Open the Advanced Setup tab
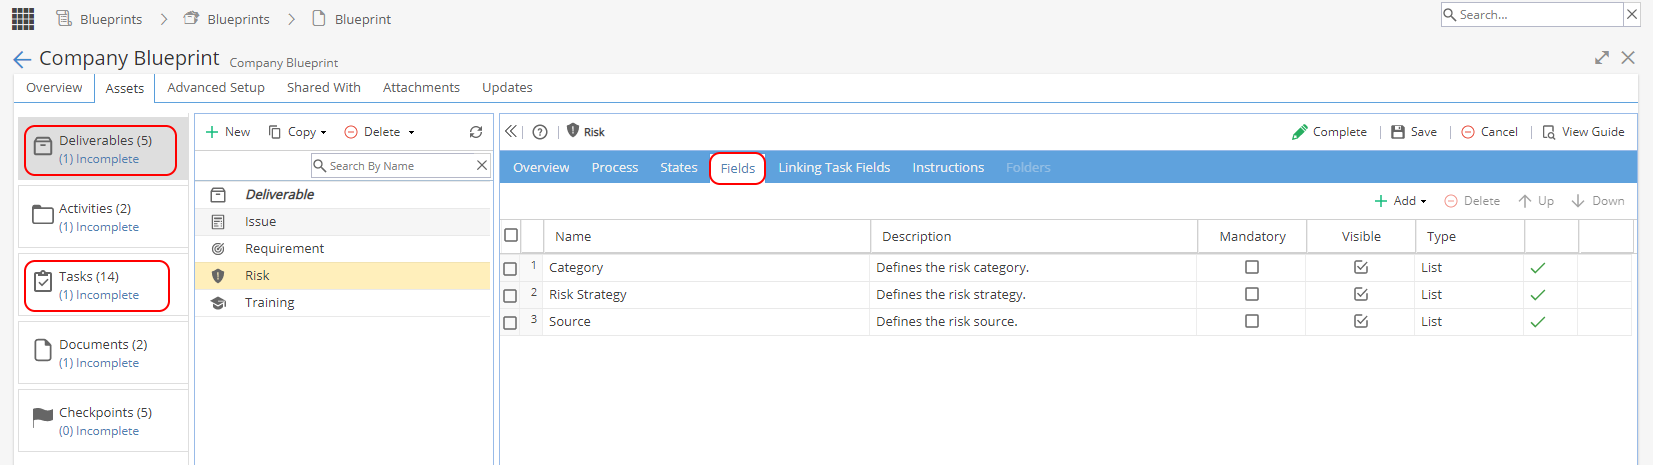Image resolution: width=1653 pixels, height=465 pixels. (x=216, y=88)
